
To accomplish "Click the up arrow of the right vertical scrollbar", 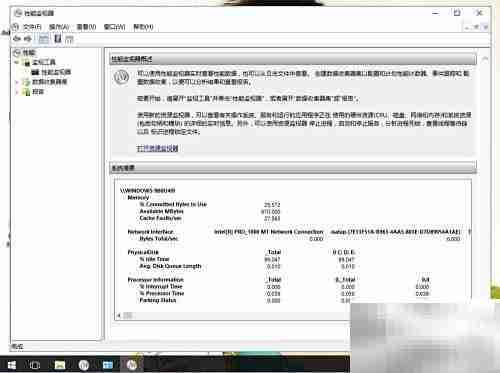I will tap(485, 59).
